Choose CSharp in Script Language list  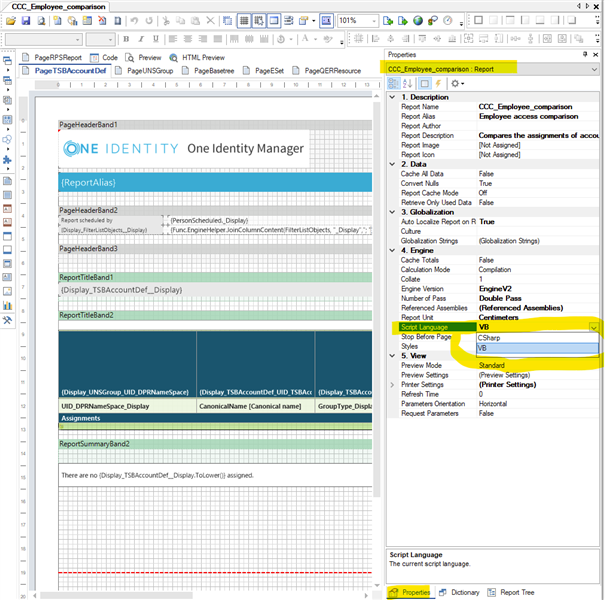(537, 338)
